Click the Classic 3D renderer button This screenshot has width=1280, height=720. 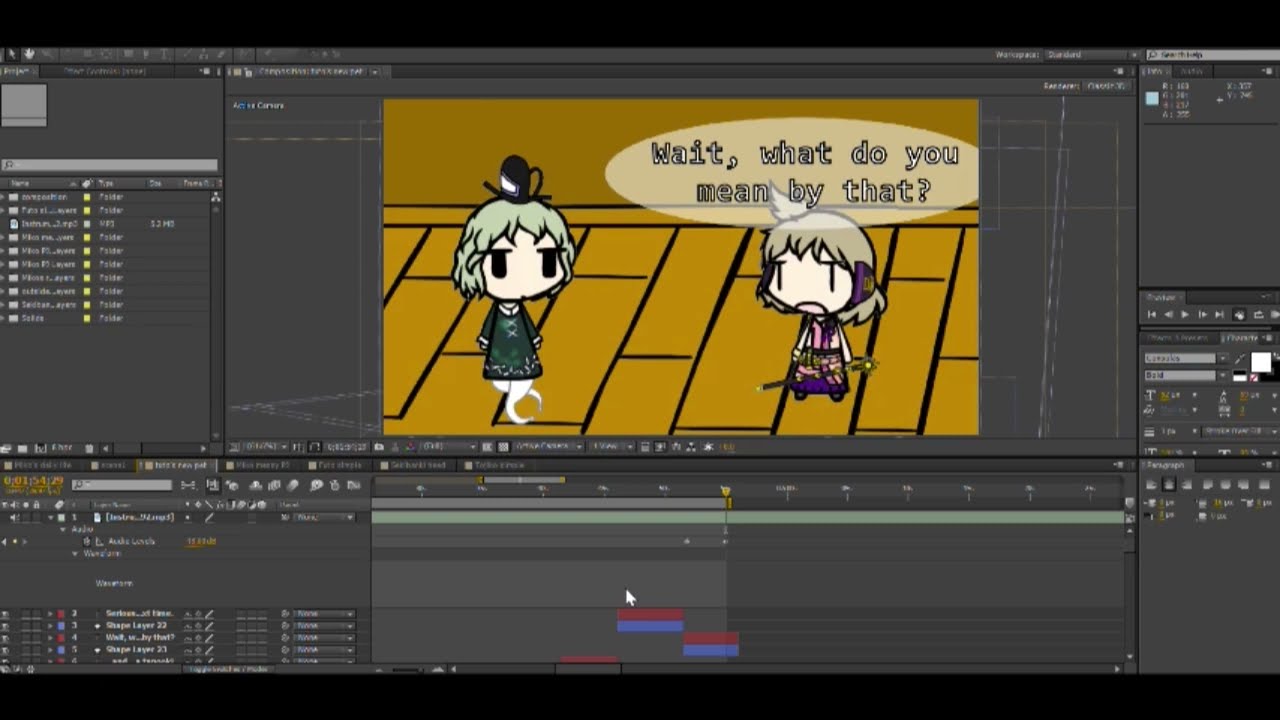(1106, 86)
